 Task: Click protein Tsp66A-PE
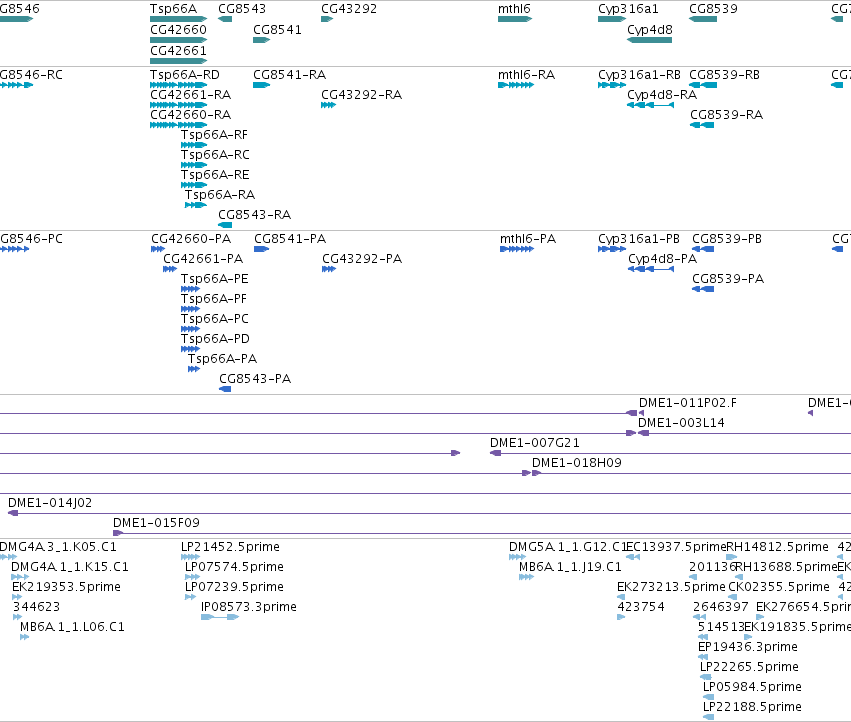pyautogui.click(x=190, y=289)
